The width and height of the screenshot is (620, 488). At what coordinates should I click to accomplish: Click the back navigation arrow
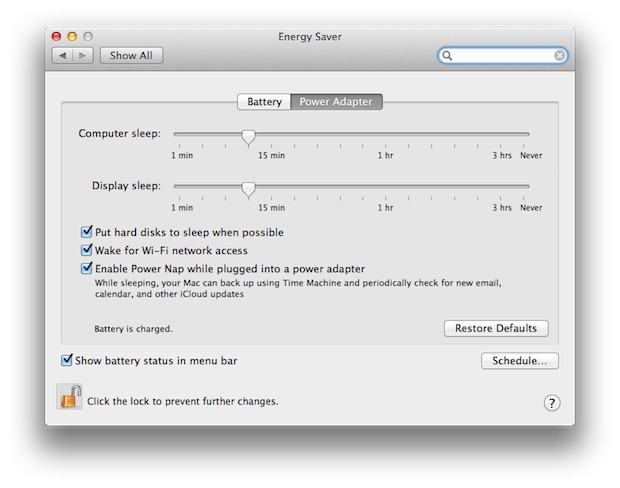(x=62, y=55)
